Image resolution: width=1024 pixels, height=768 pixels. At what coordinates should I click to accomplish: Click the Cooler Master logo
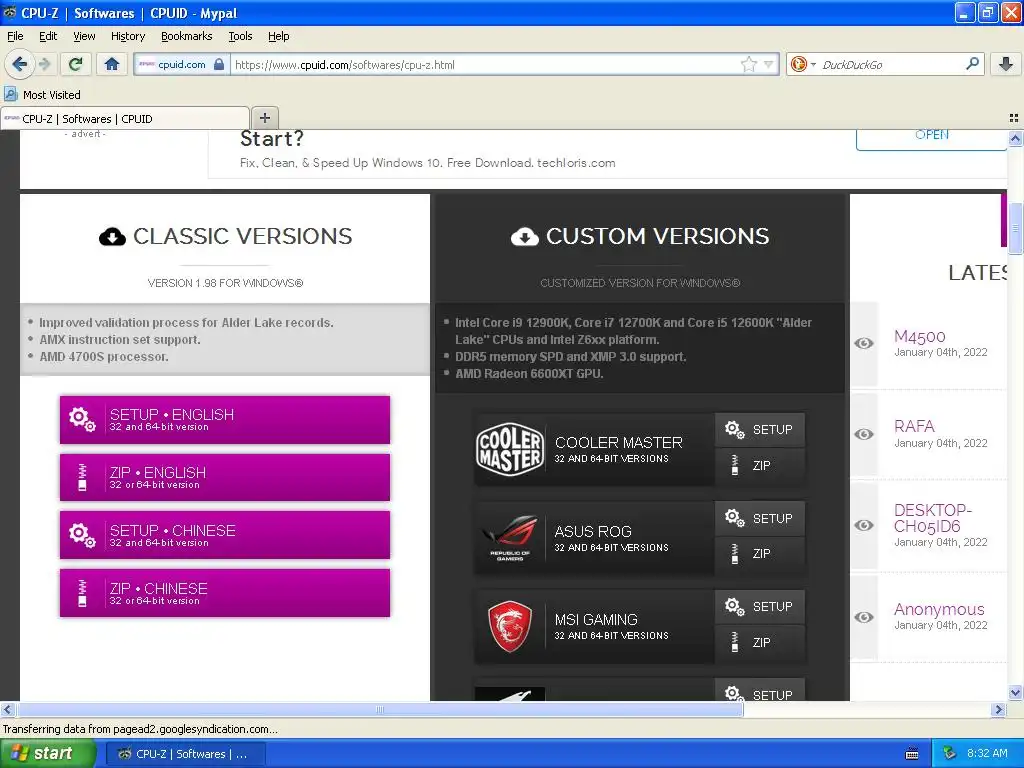coord(509,449)
